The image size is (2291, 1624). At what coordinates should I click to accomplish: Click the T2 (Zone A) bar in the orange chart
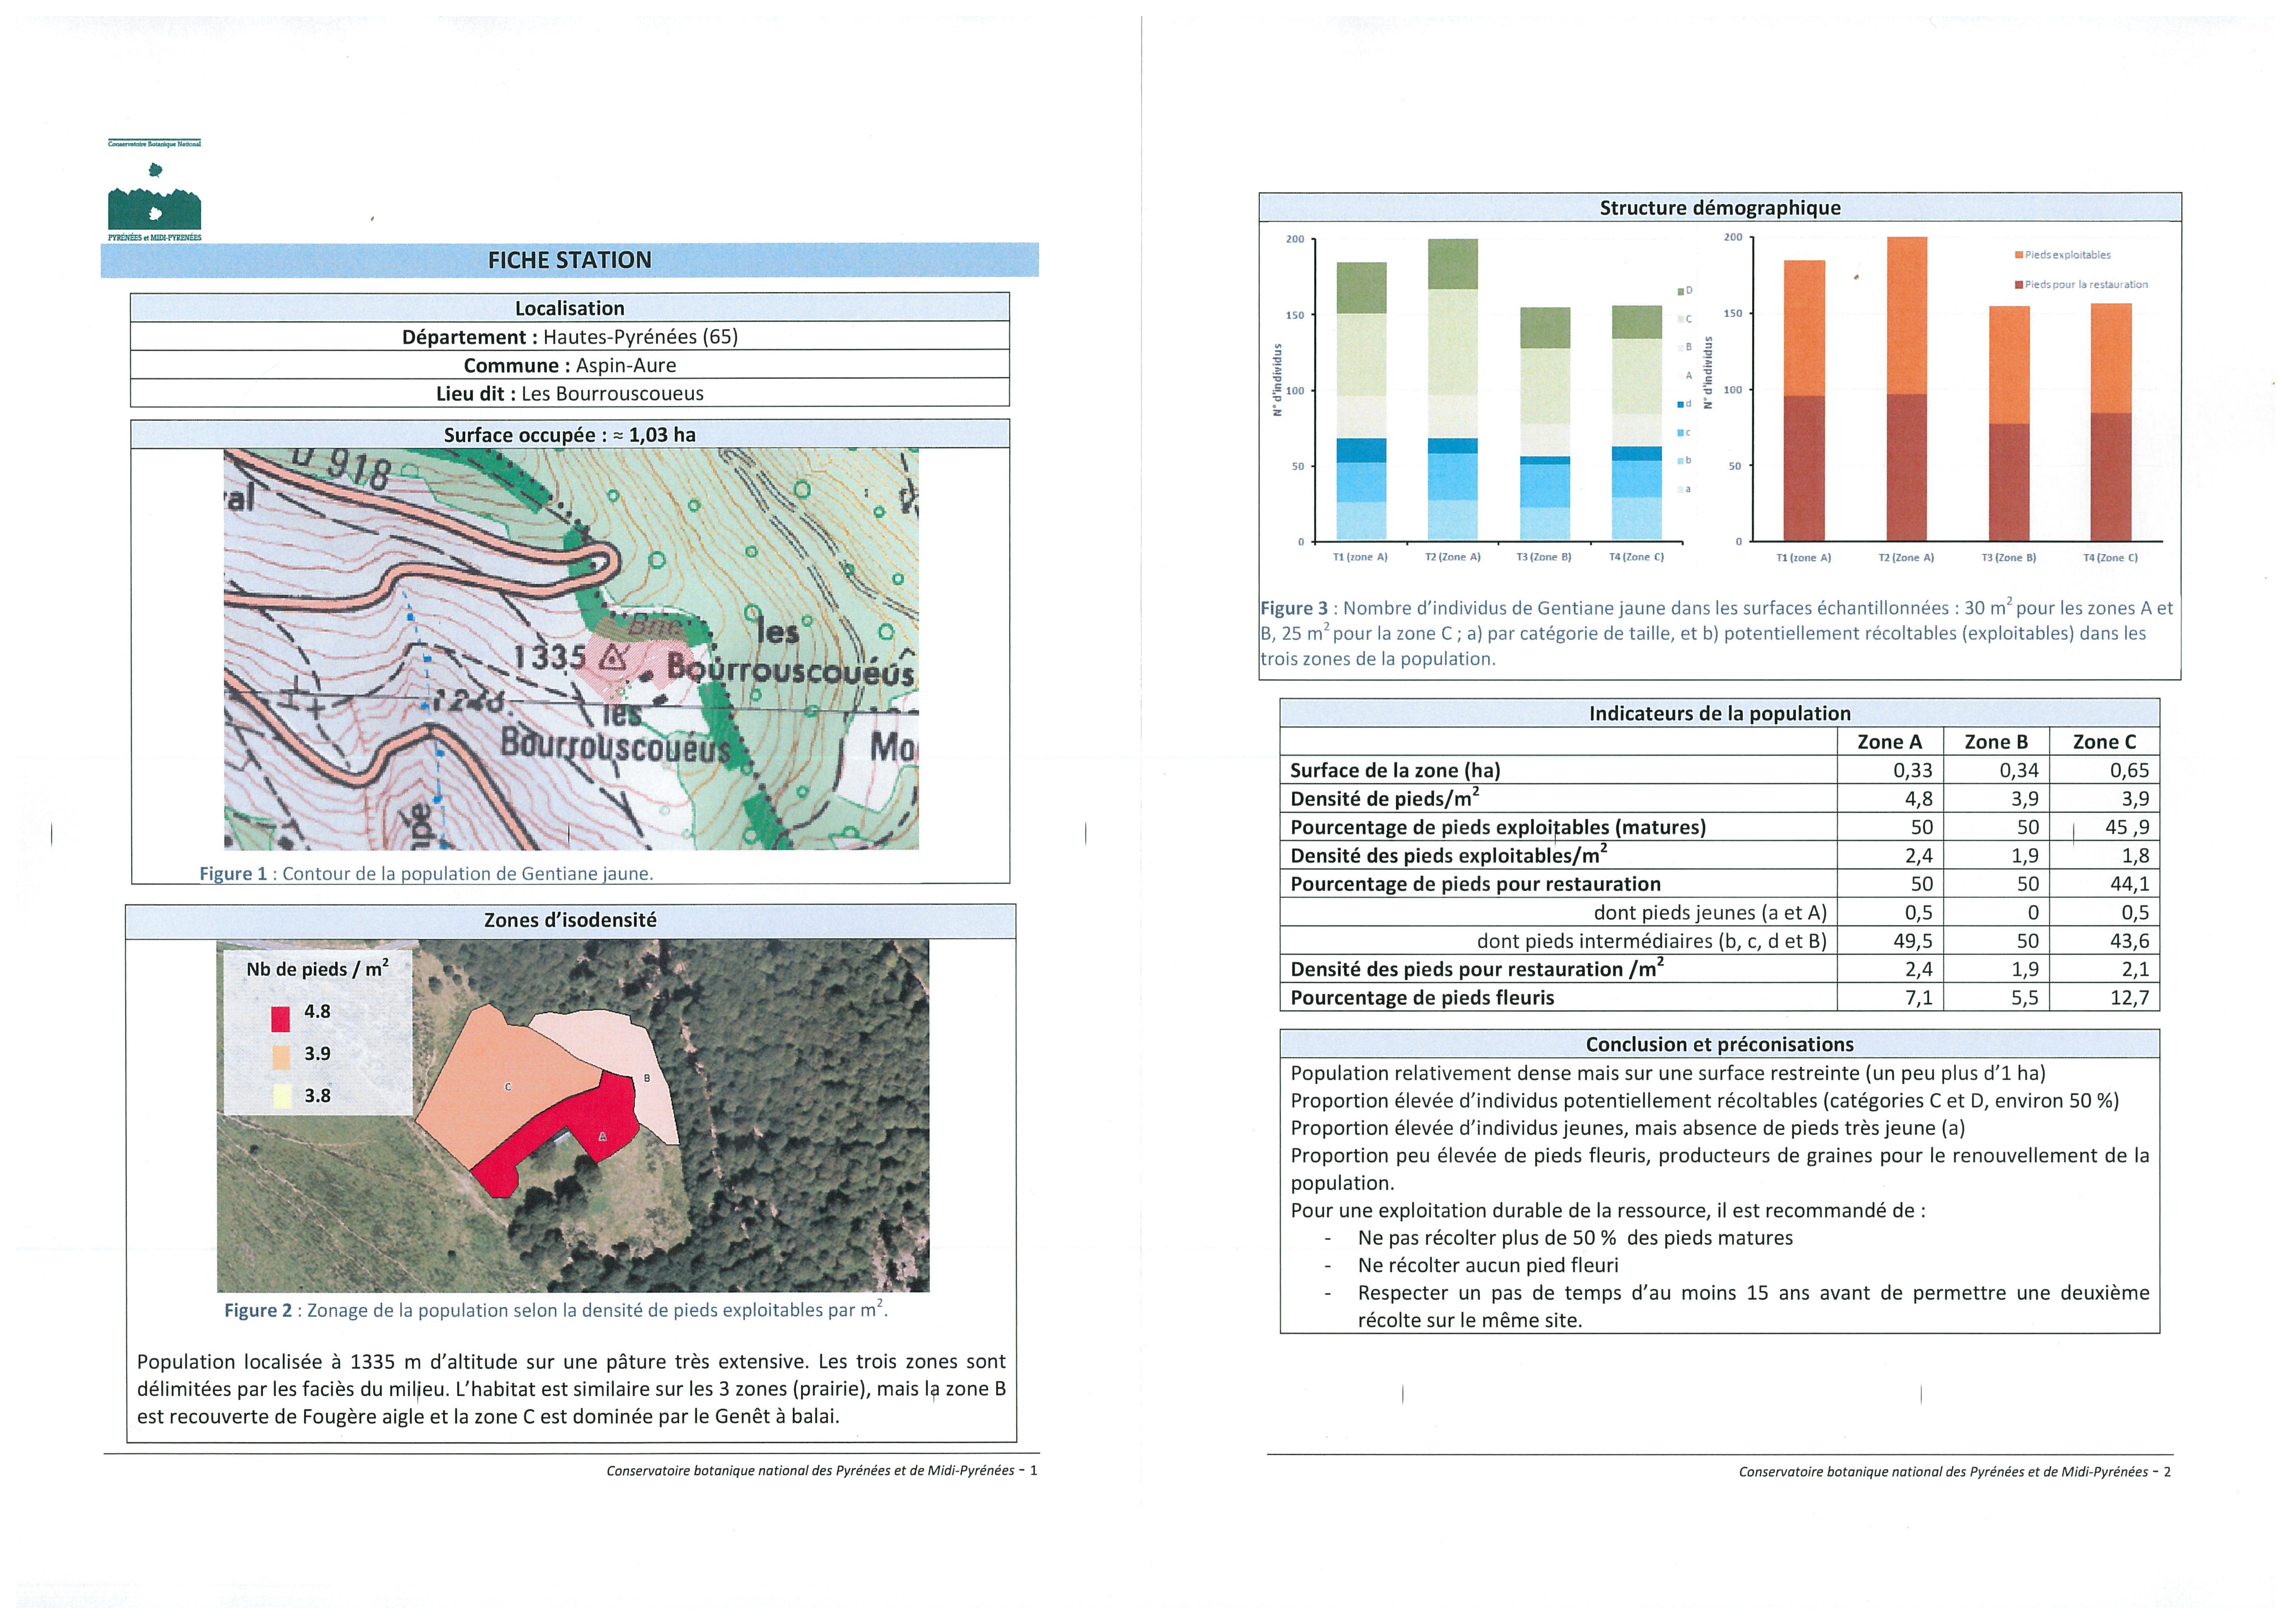[x=1907, y=389]
